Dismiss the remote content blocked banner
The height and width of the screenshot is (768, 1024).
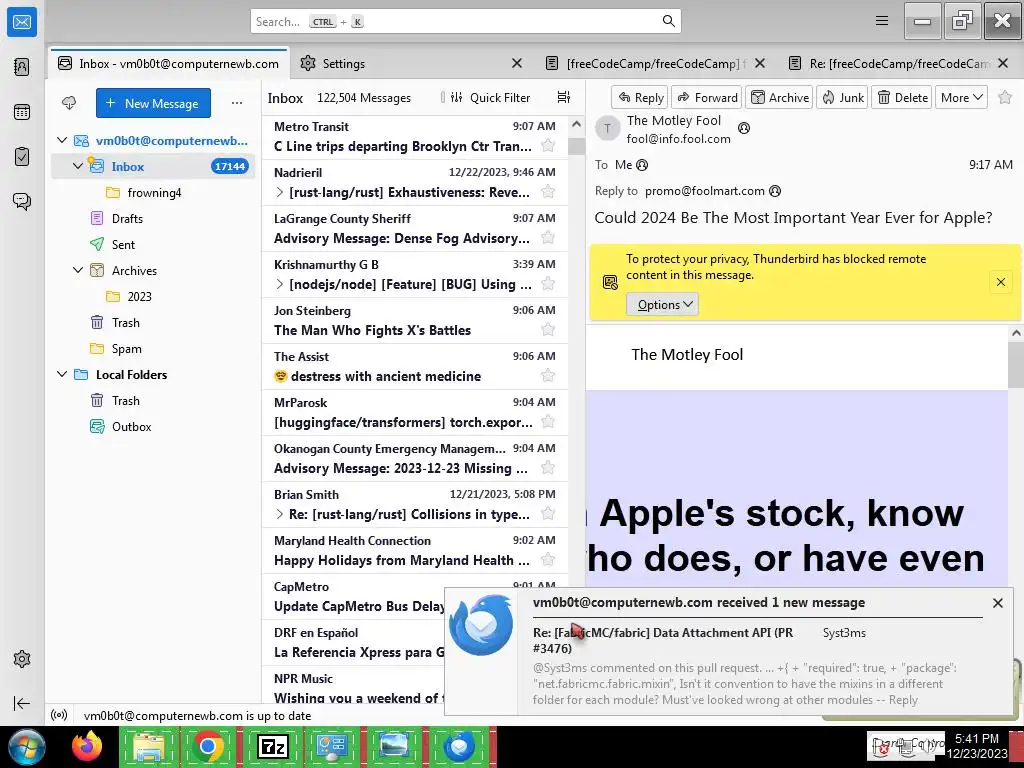(x=1000, y=282)
